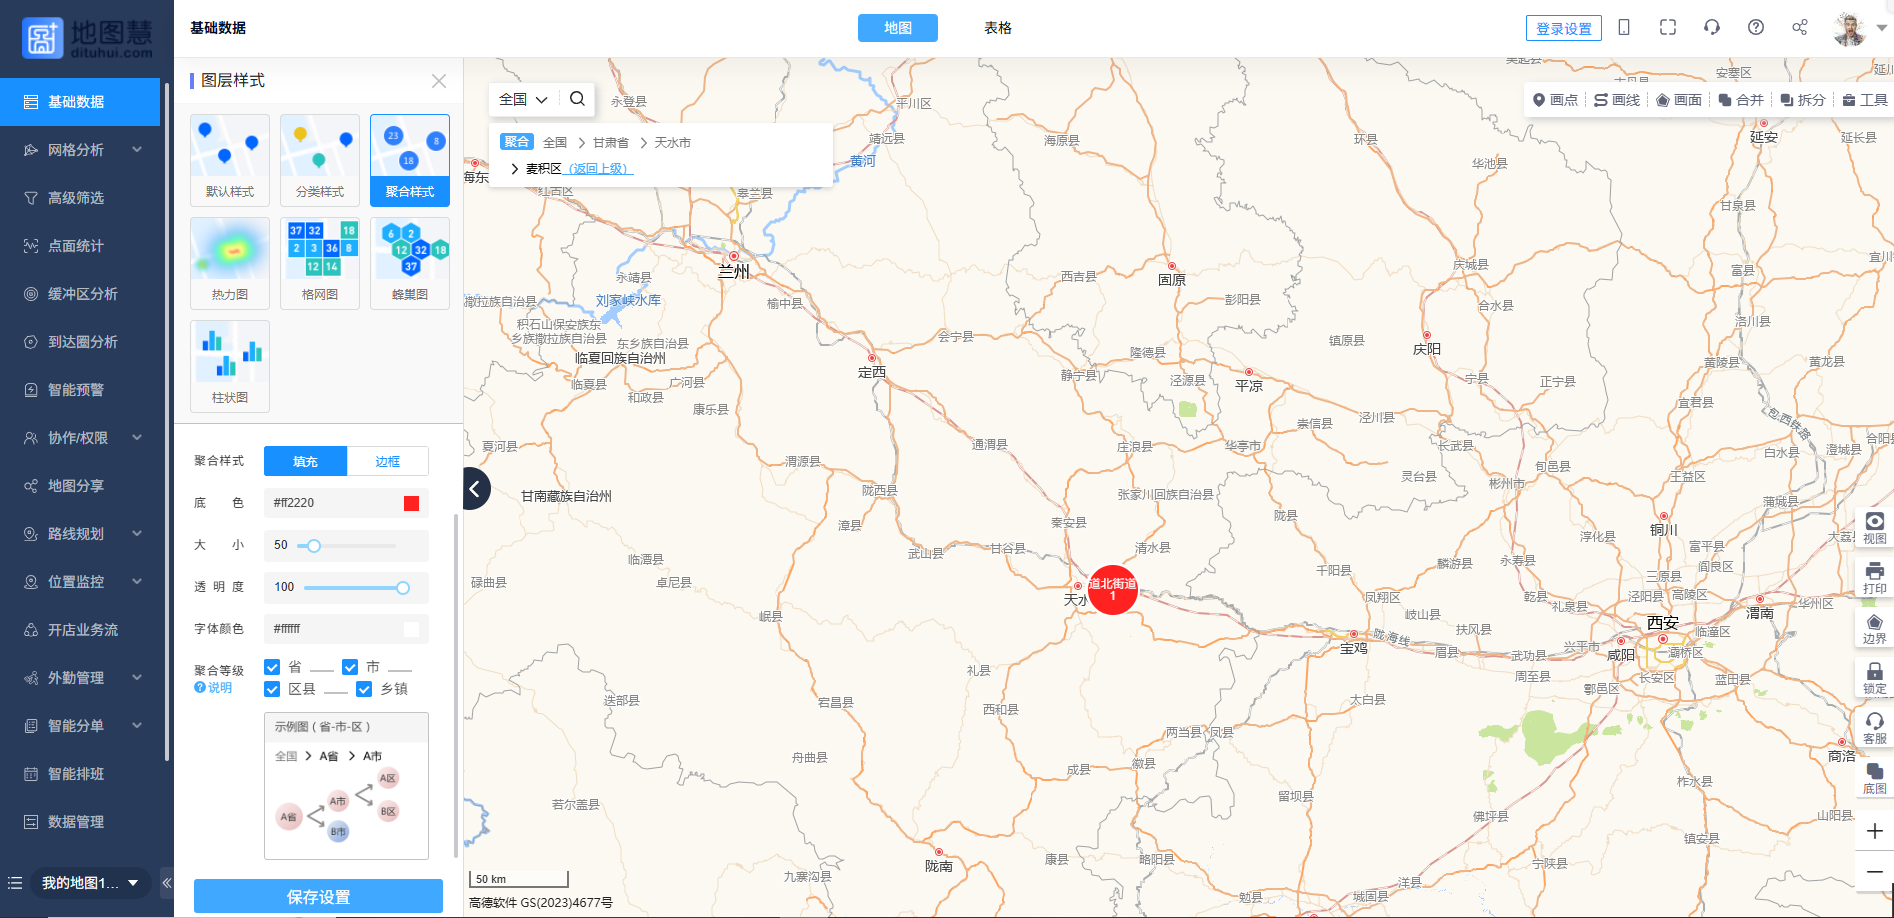This screenshot has width=1894, height=918.
Task: Open the fullscreen mode icon
Action: 1667,27
